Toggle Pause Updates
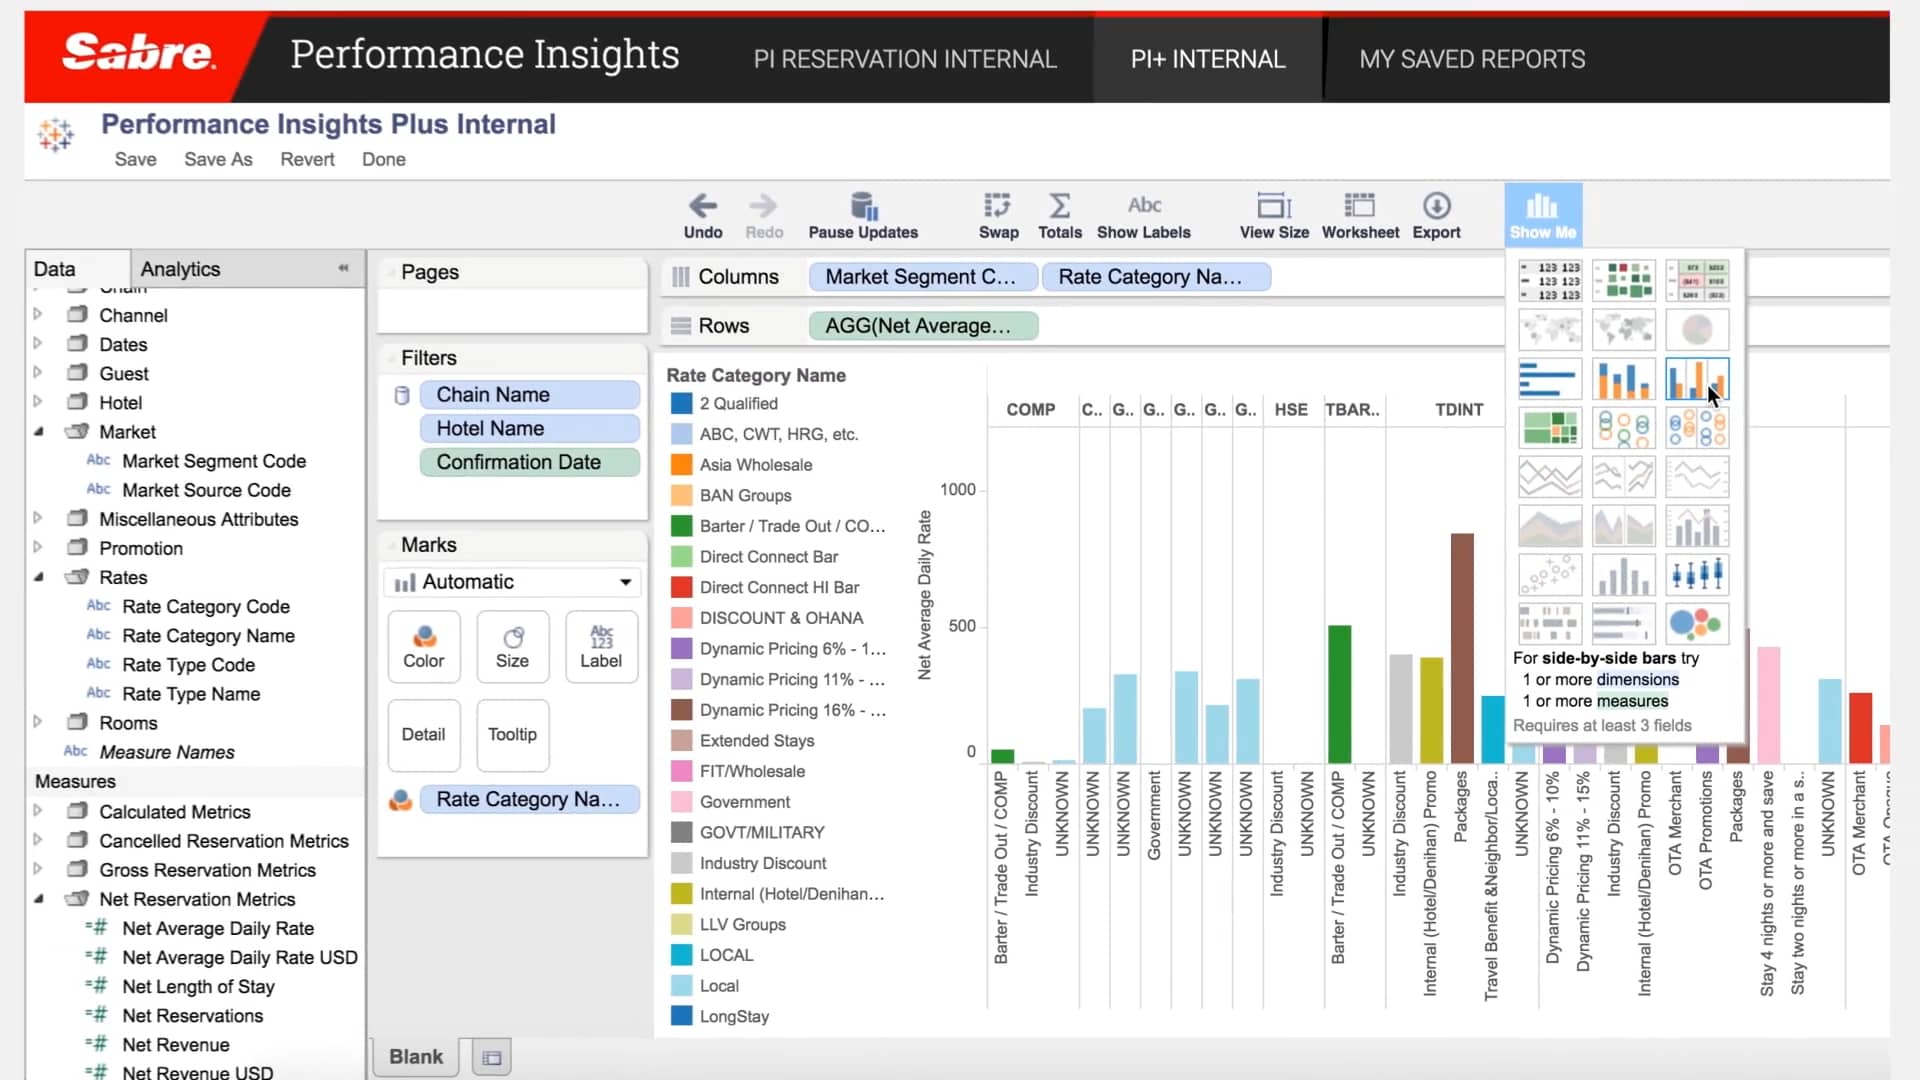This screenshot has width=1920, height=1080. coord(863,213)
